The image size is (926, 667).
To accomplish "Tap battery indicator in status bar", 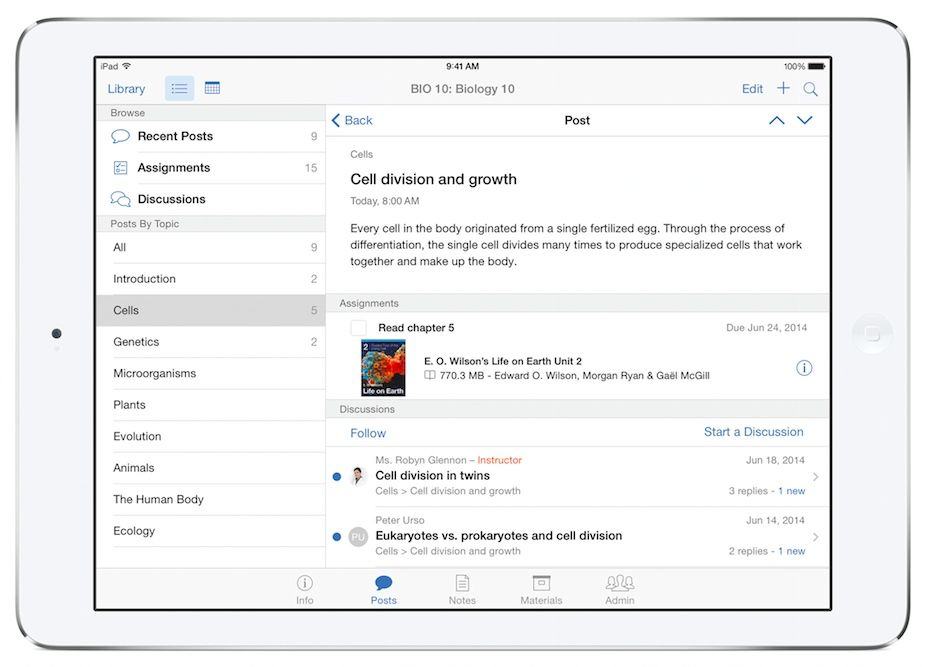I will click(x=816, y=66).
